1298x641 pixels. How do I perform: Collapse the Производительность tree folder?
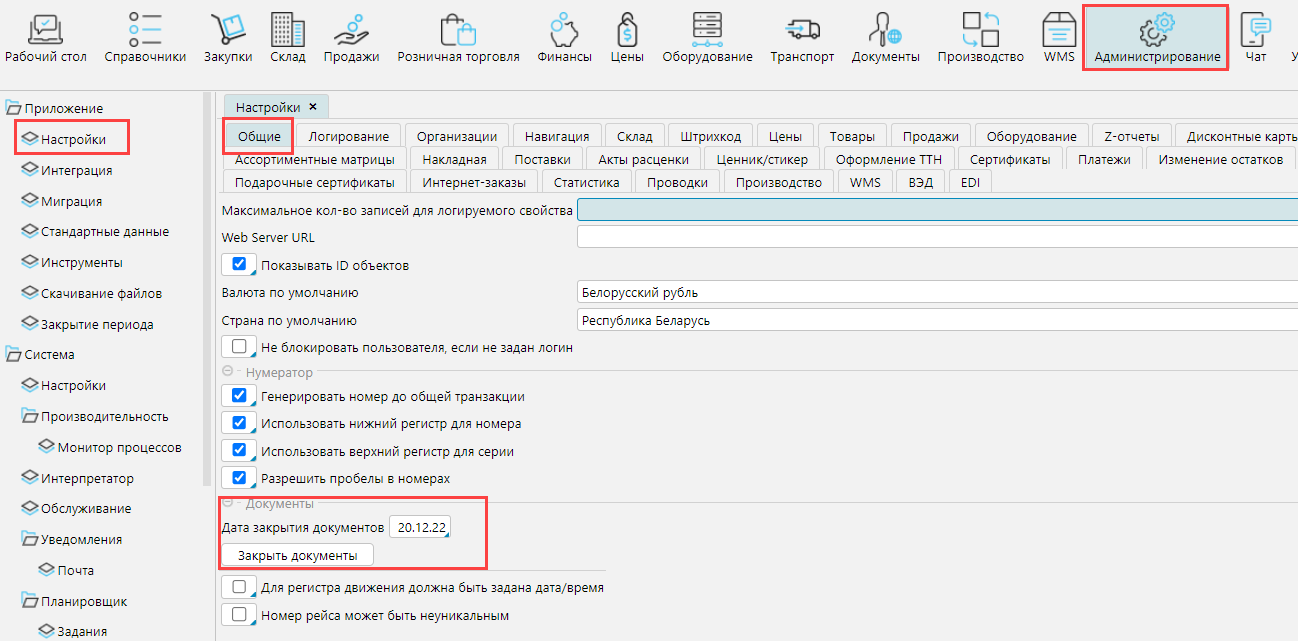pos(30,416)
